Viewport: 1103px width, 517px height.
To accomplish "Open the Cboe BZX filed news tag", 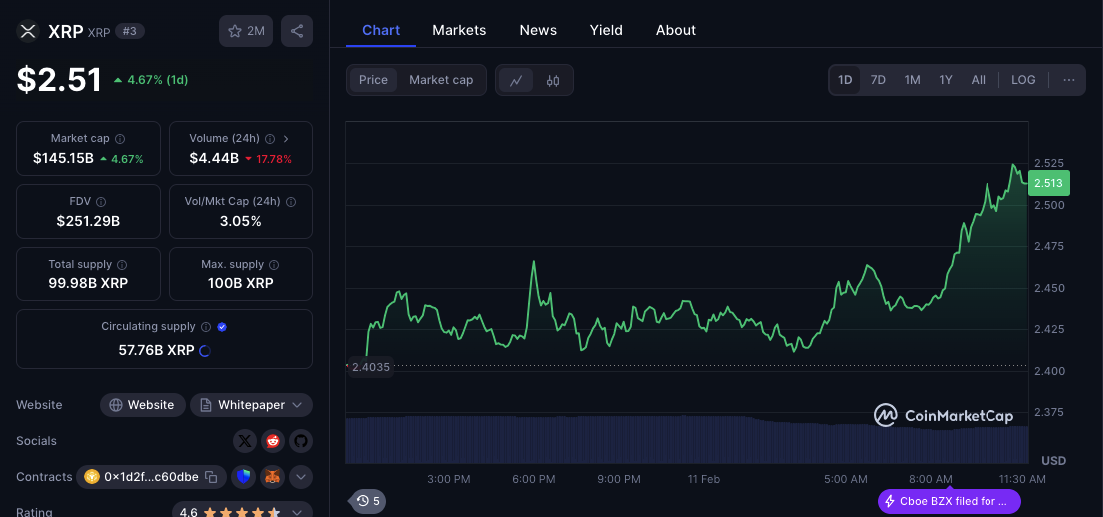I will coord(949,502).
